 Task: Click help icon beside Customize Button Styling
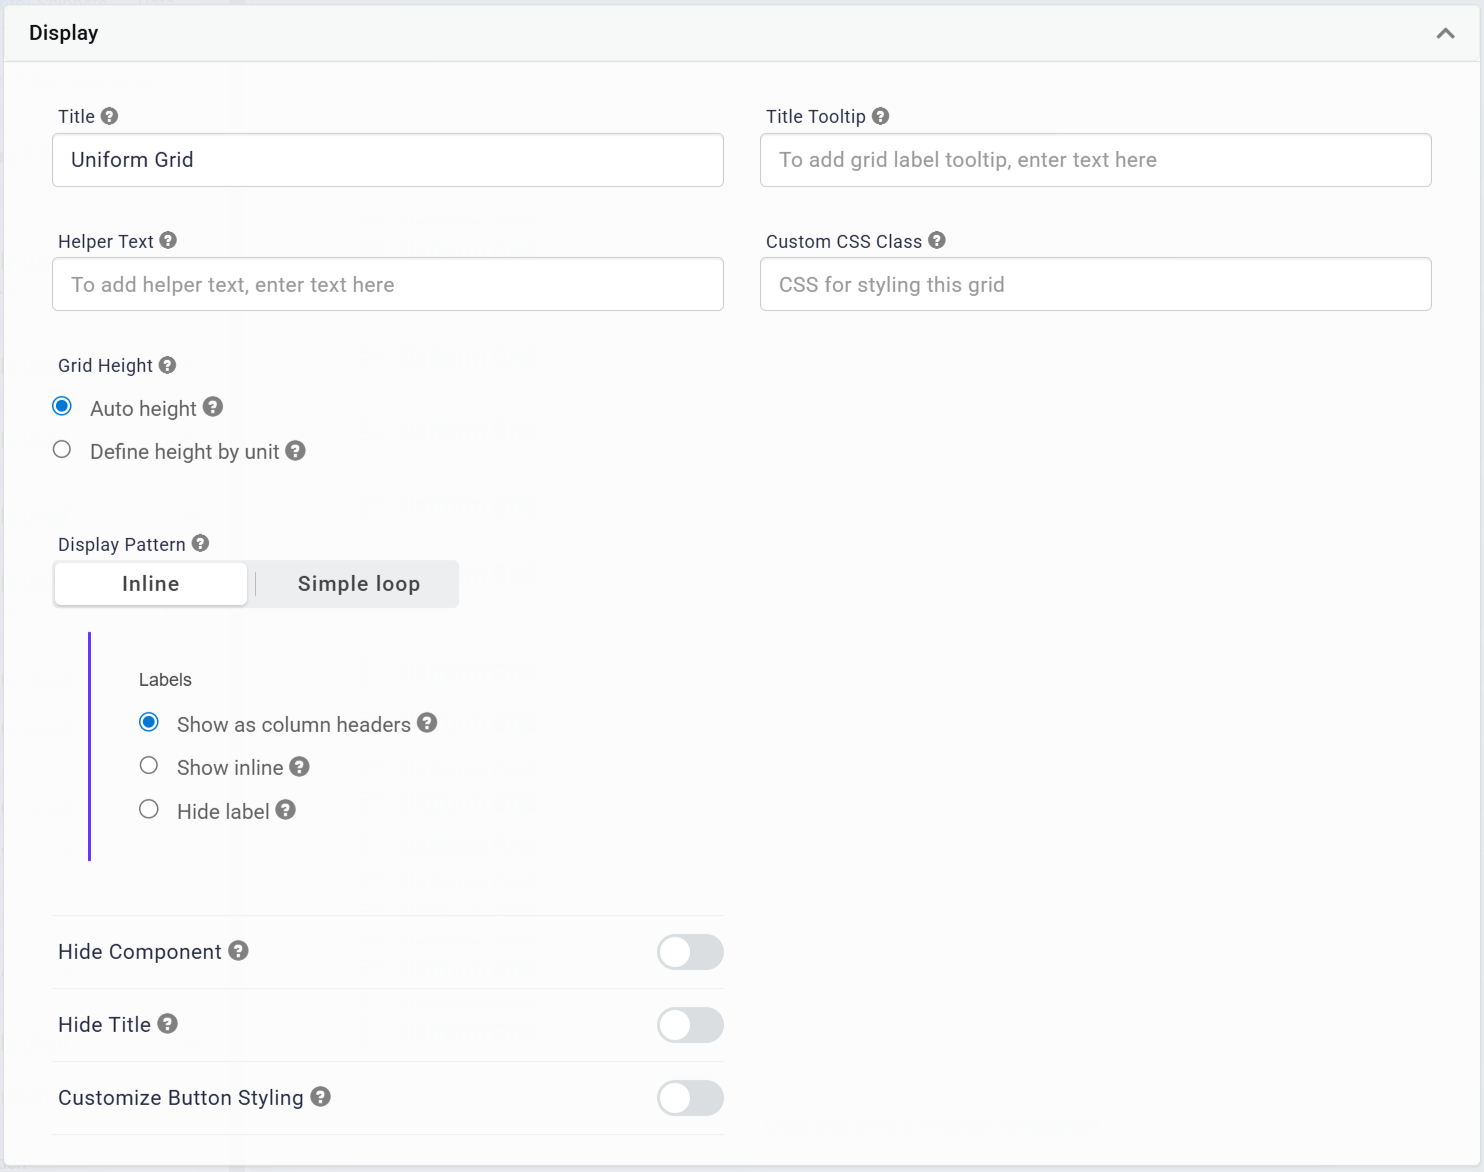[320, 1097]
